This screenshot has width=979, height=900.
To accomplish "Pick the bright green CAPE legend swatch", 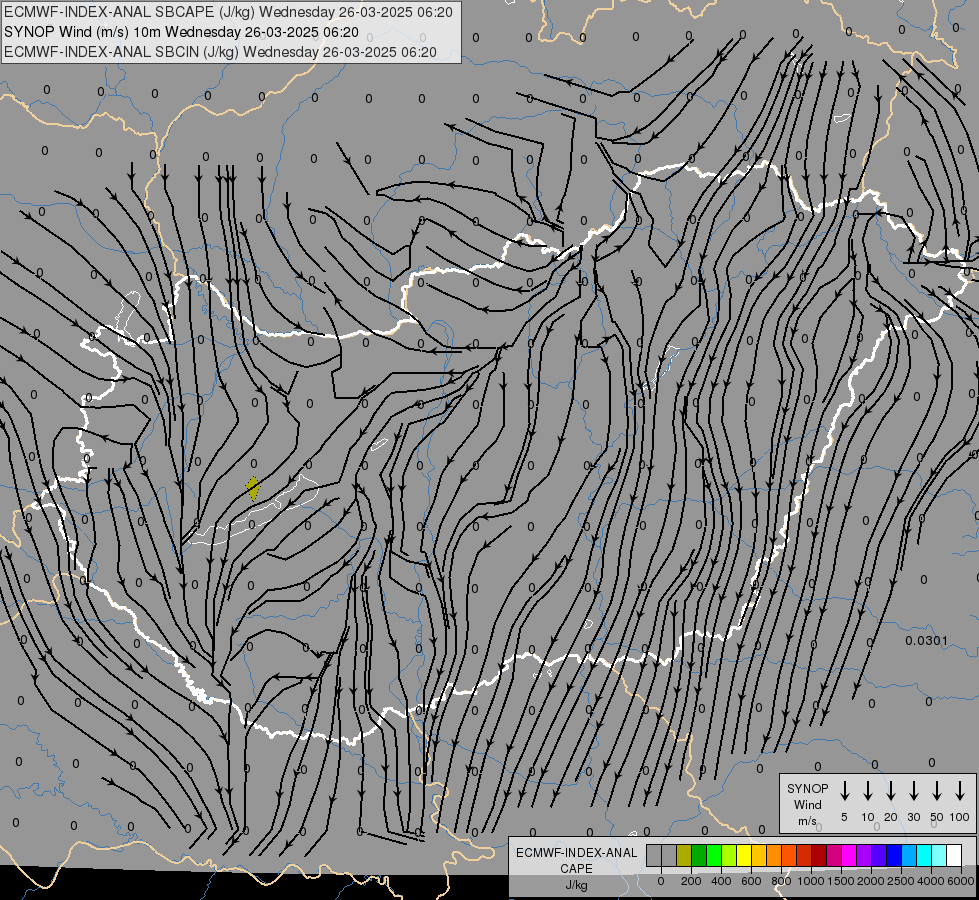I will 714,856.
